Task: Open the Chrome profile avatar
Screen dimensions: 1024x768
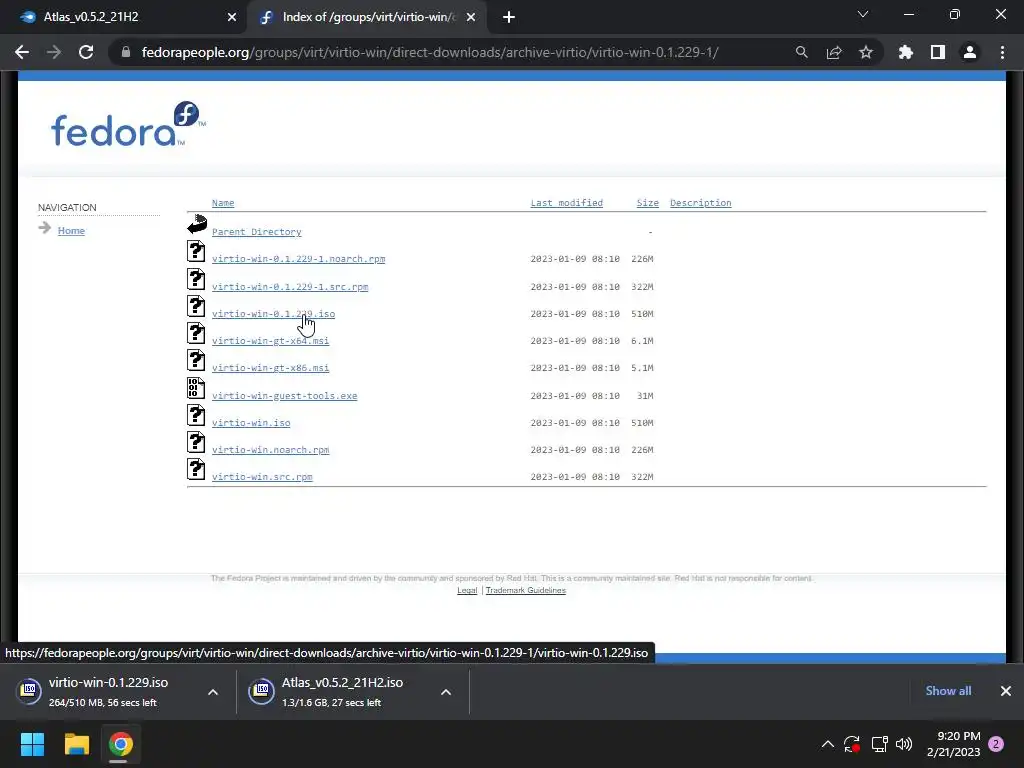Action: (x=970, y=52)
